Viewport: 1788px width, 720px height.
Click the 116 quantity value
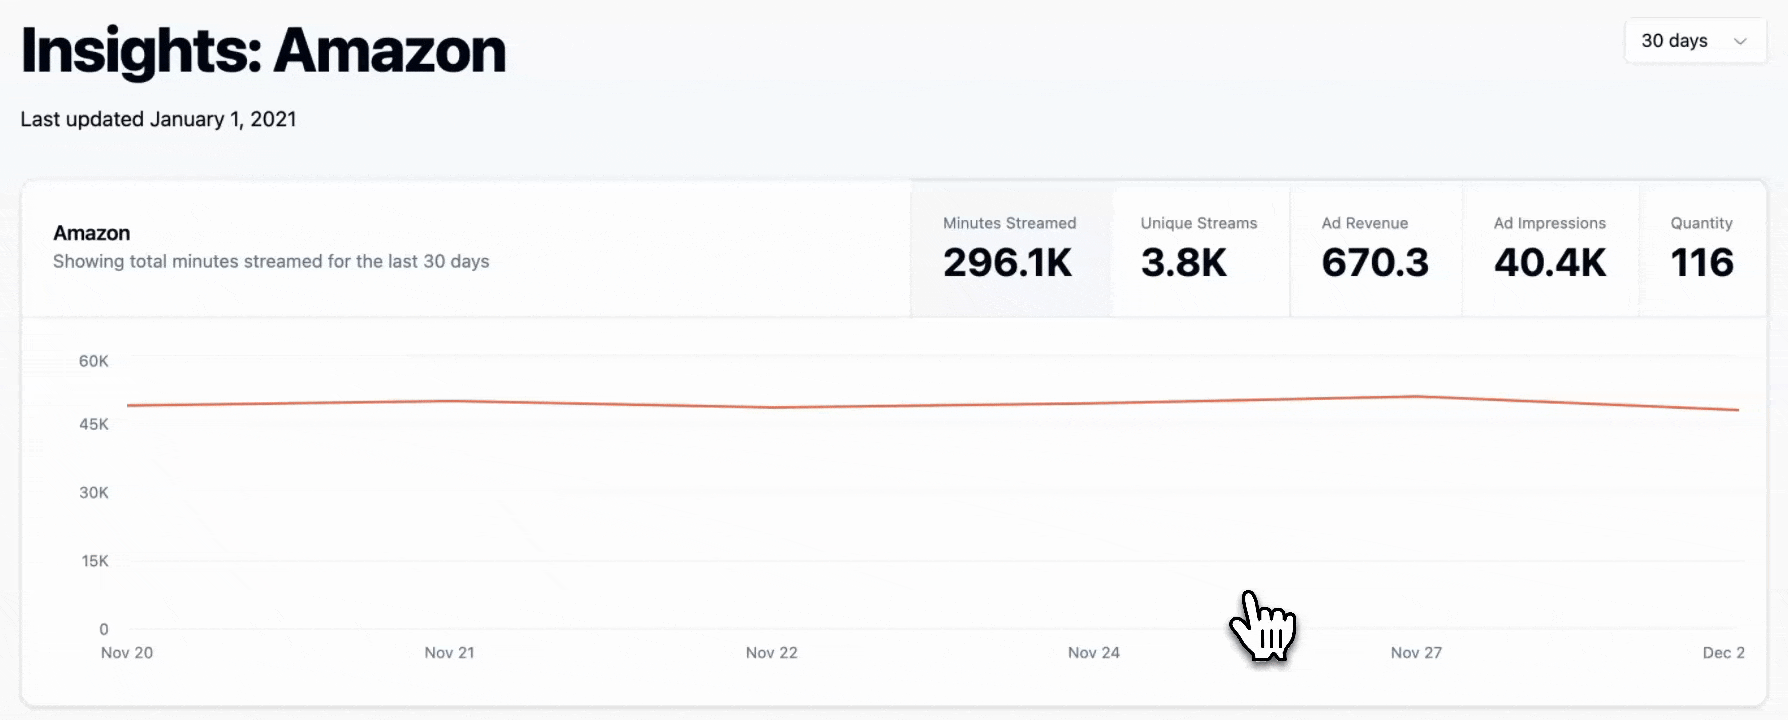coord(1701,263)
